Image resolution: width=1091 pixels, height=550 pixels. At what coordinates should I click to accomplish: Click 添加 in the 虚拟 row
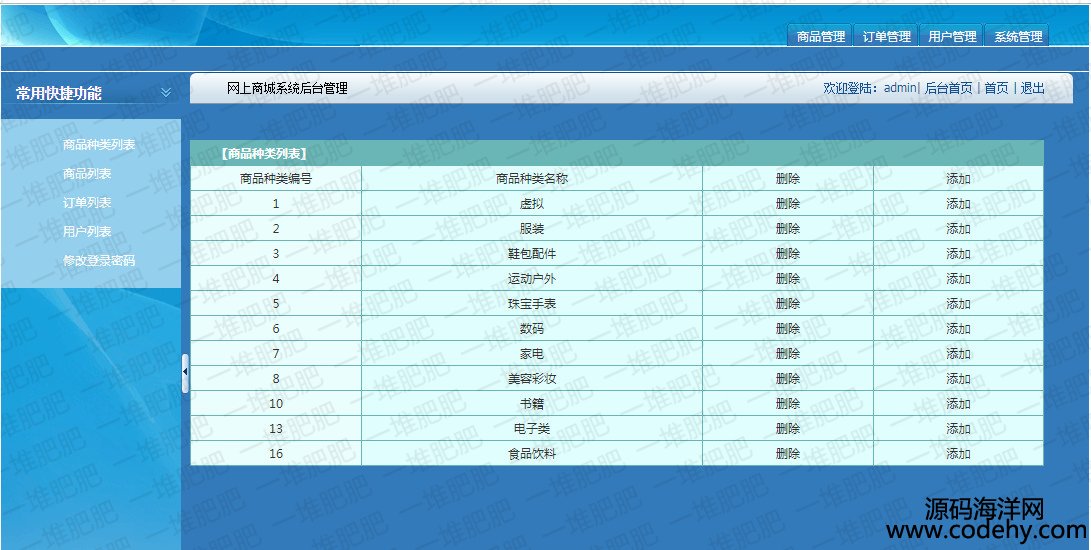click(958, 204)
